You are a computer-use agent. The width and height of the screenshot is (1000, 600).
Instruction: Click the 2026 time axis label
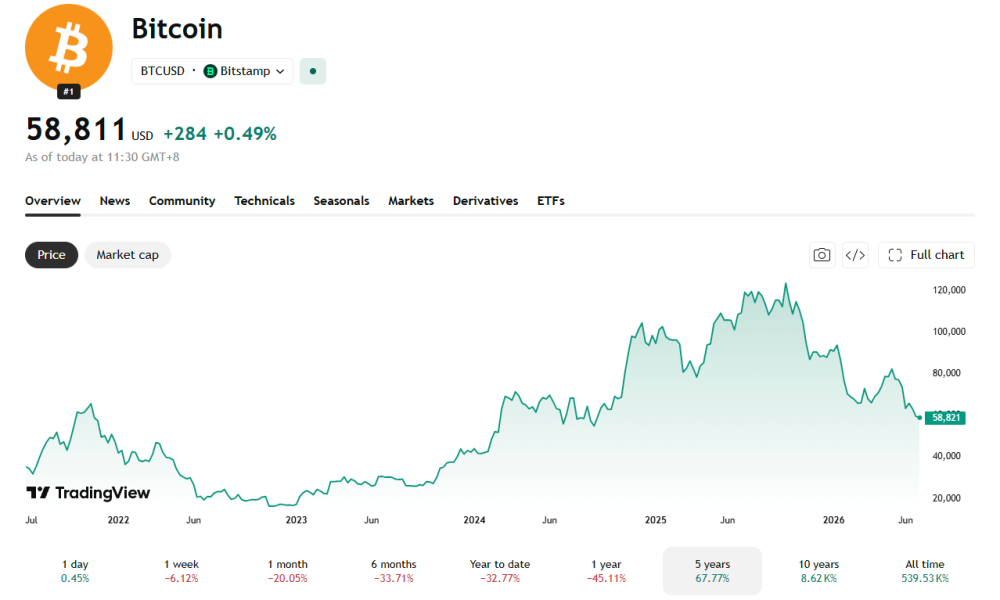834,520
